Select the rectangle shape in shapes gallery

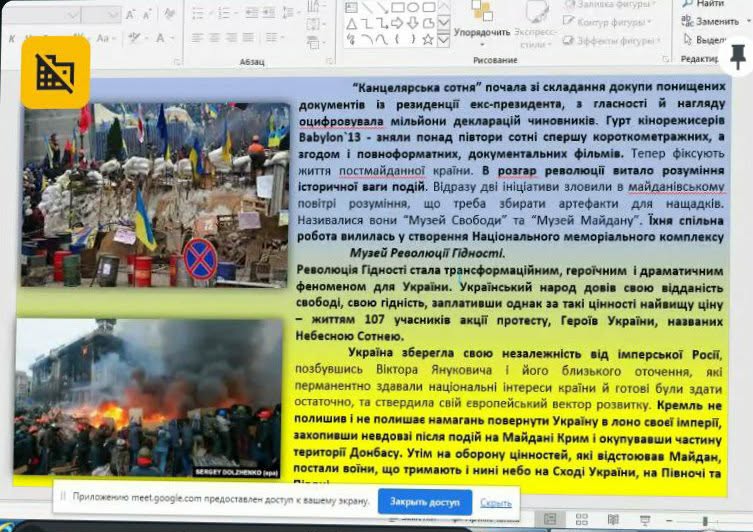coord(397,7)
